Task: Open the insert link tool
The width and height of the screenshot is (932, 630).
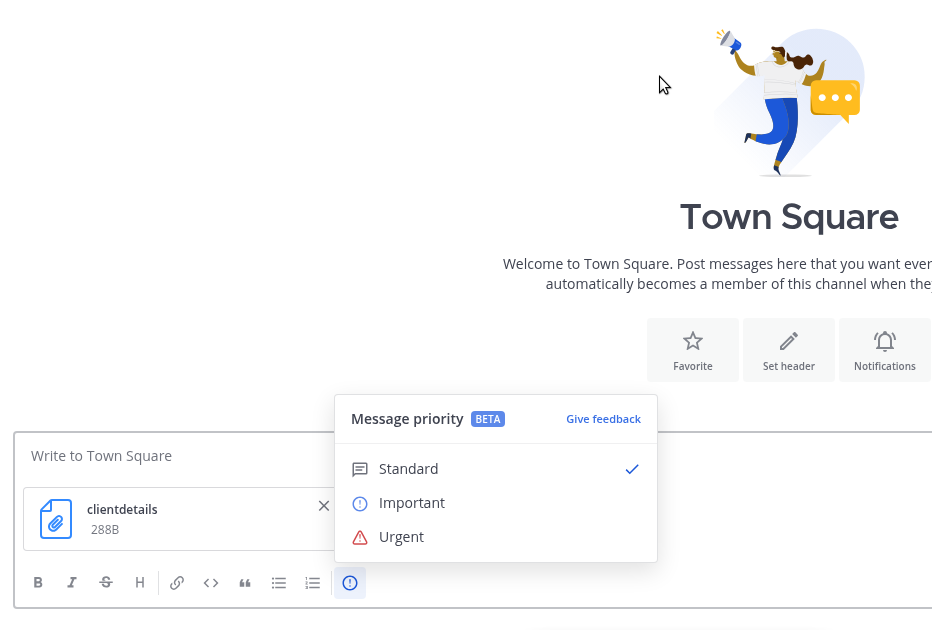Action: [x=177, y=582]
